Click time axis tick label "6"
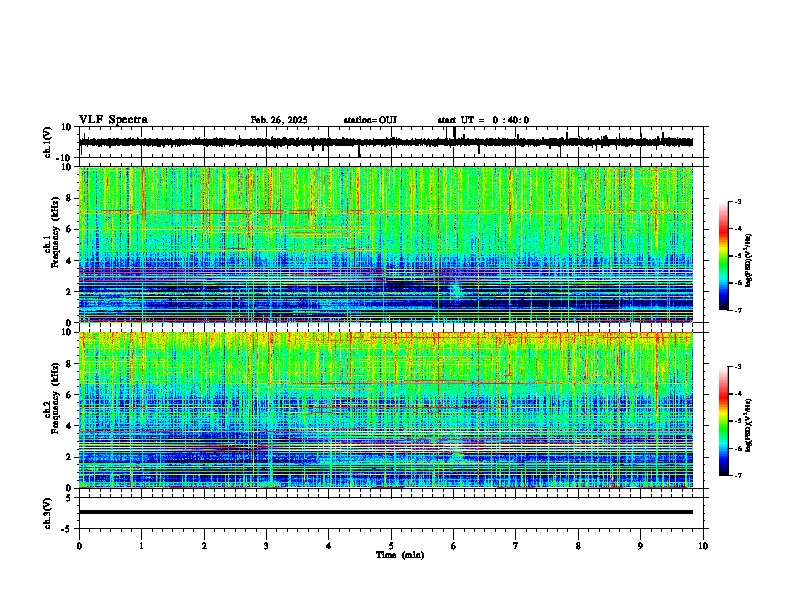 click(454, 546)
